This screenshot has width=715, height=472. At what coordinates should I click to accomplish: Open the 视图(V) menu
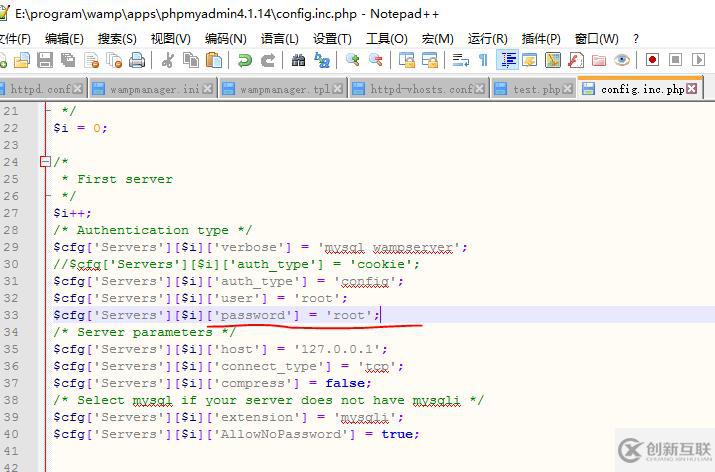click(171, 39)
